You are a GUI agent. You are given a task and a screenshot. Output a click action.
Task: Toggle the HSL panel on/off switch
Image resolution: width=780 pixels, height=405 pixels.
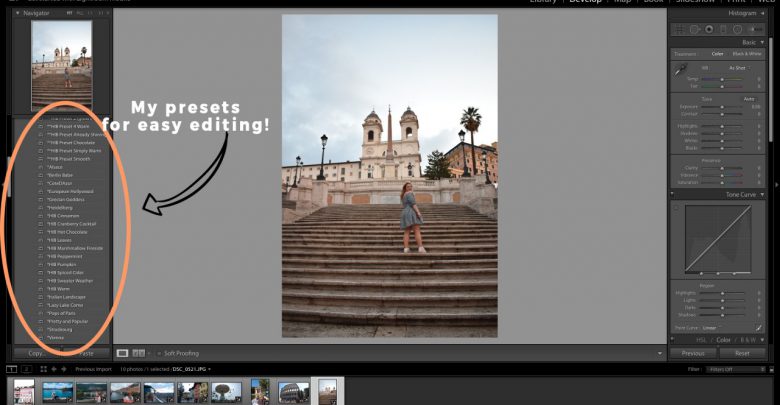pos(673,340)
